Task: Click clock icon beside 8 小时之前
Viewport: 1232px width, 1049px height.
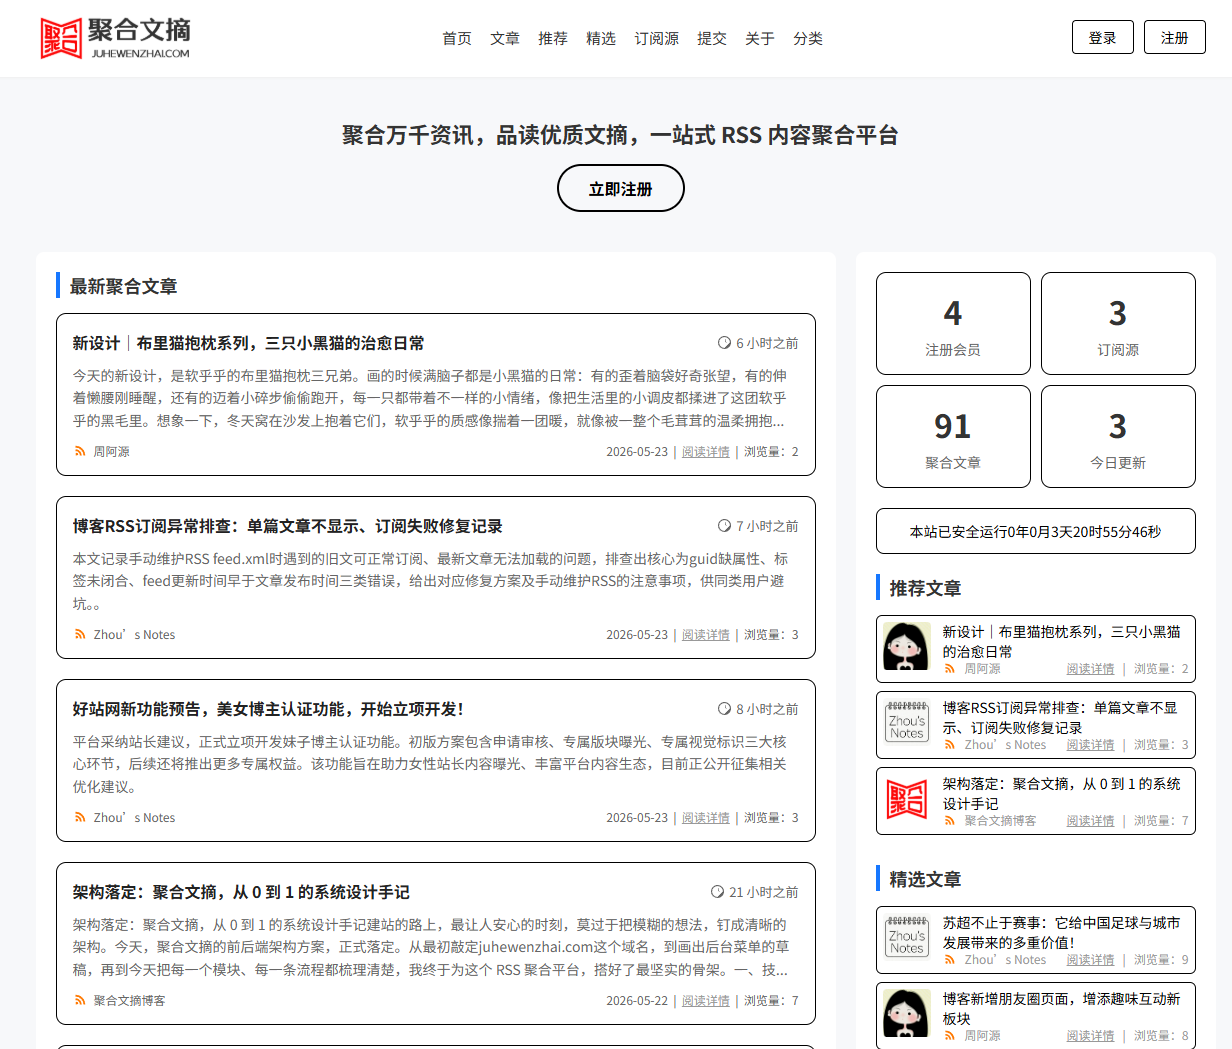Action: [x=724, y=709]
